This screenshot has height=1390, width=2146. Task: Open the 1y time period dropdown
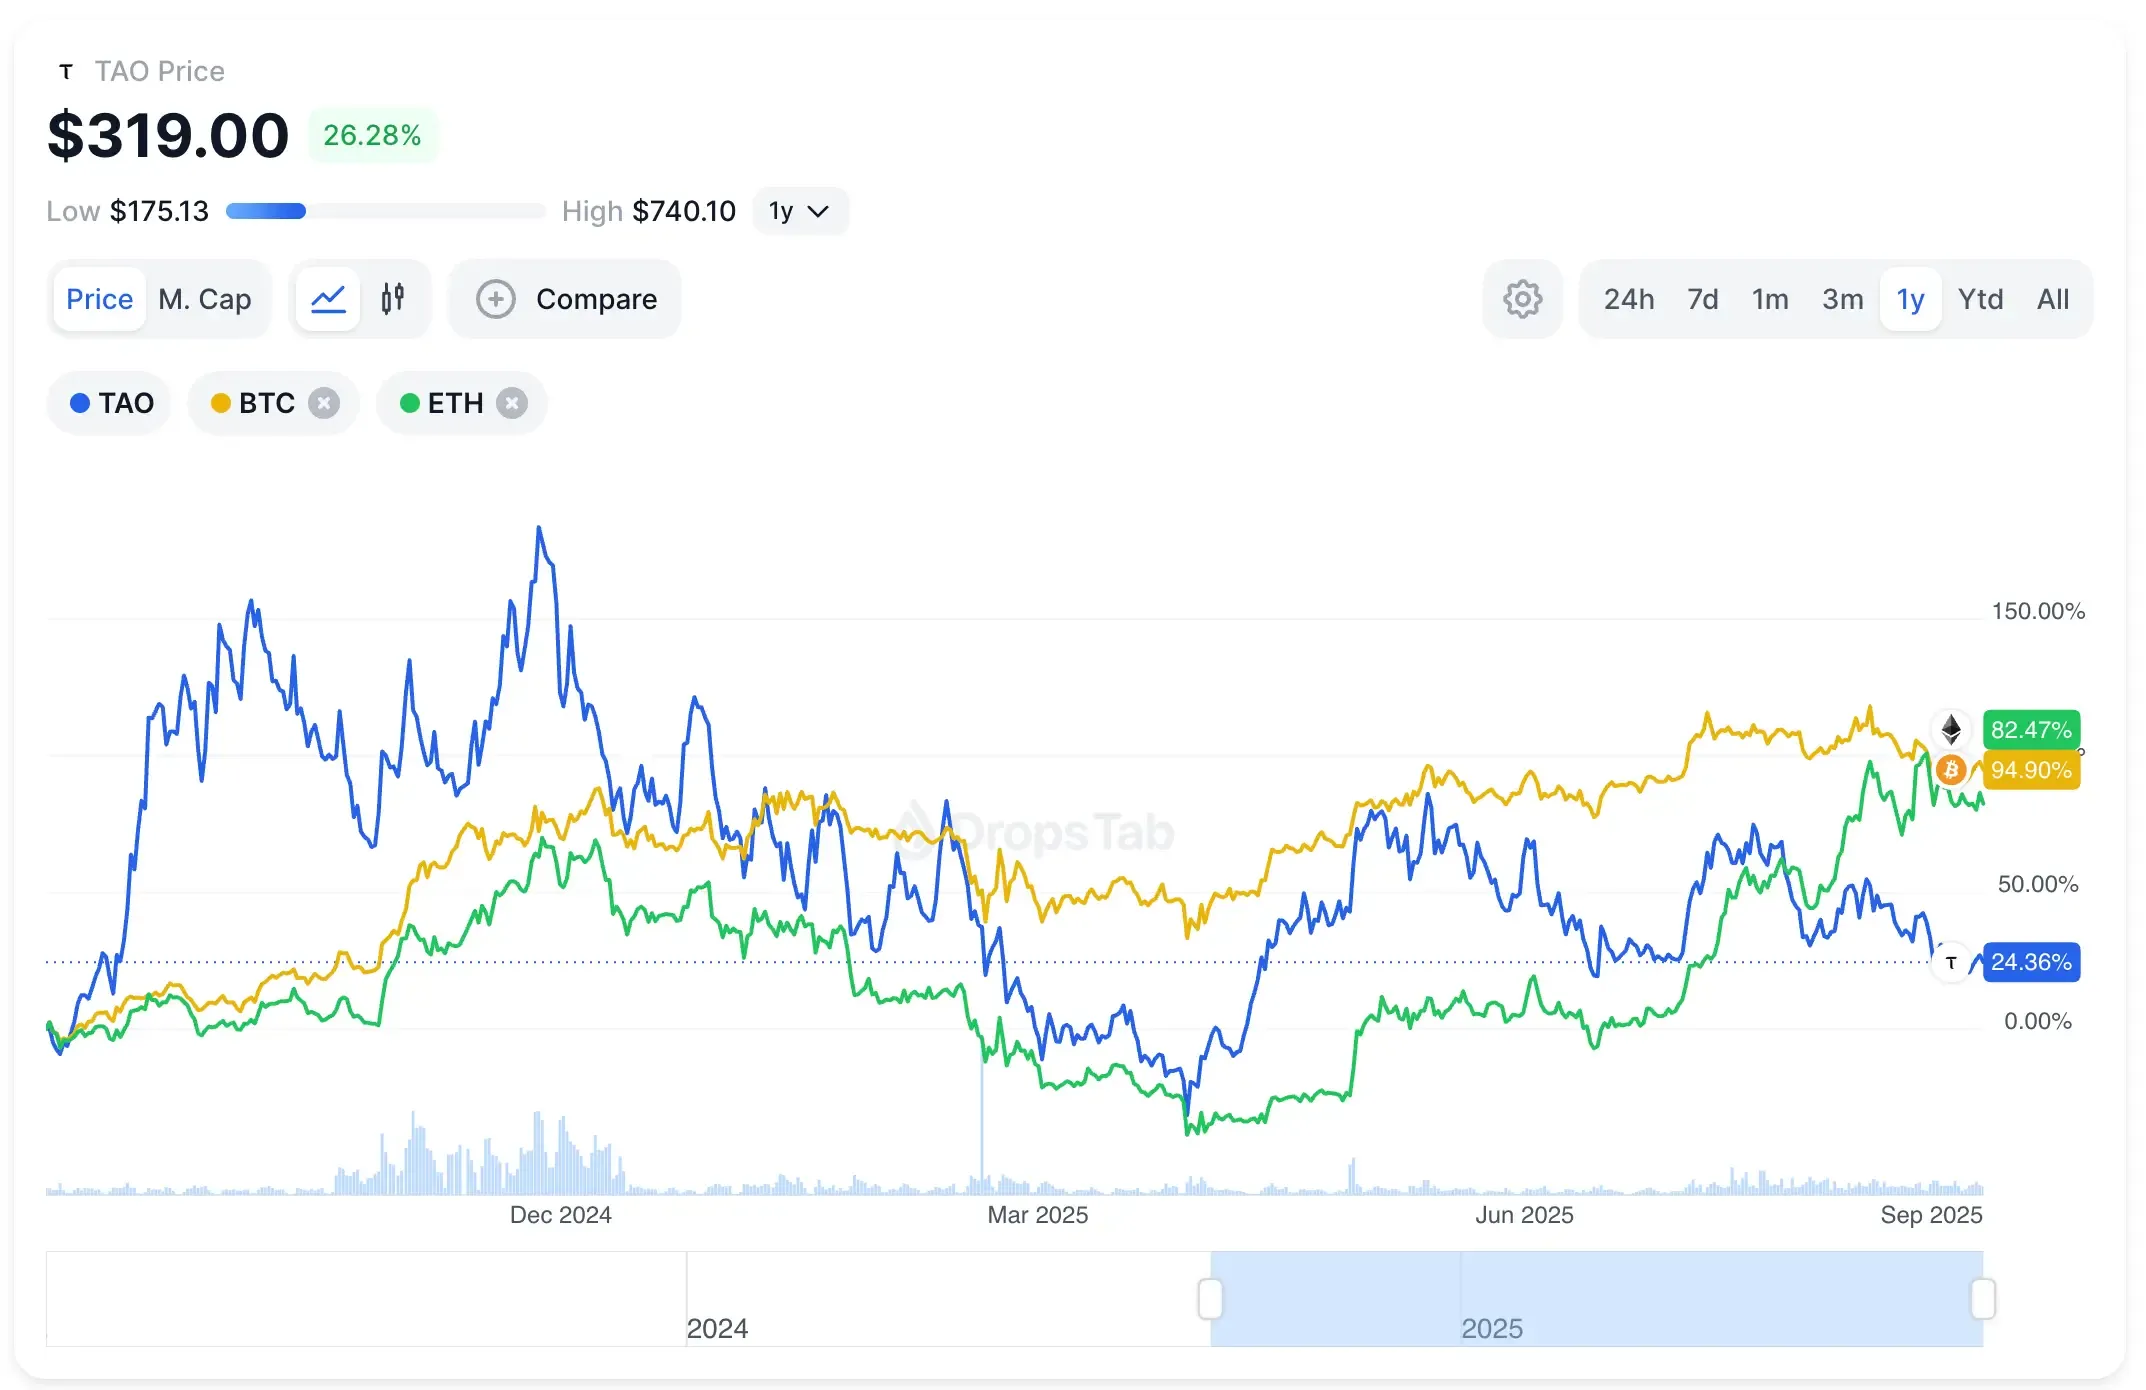click(x=799, y=211)
